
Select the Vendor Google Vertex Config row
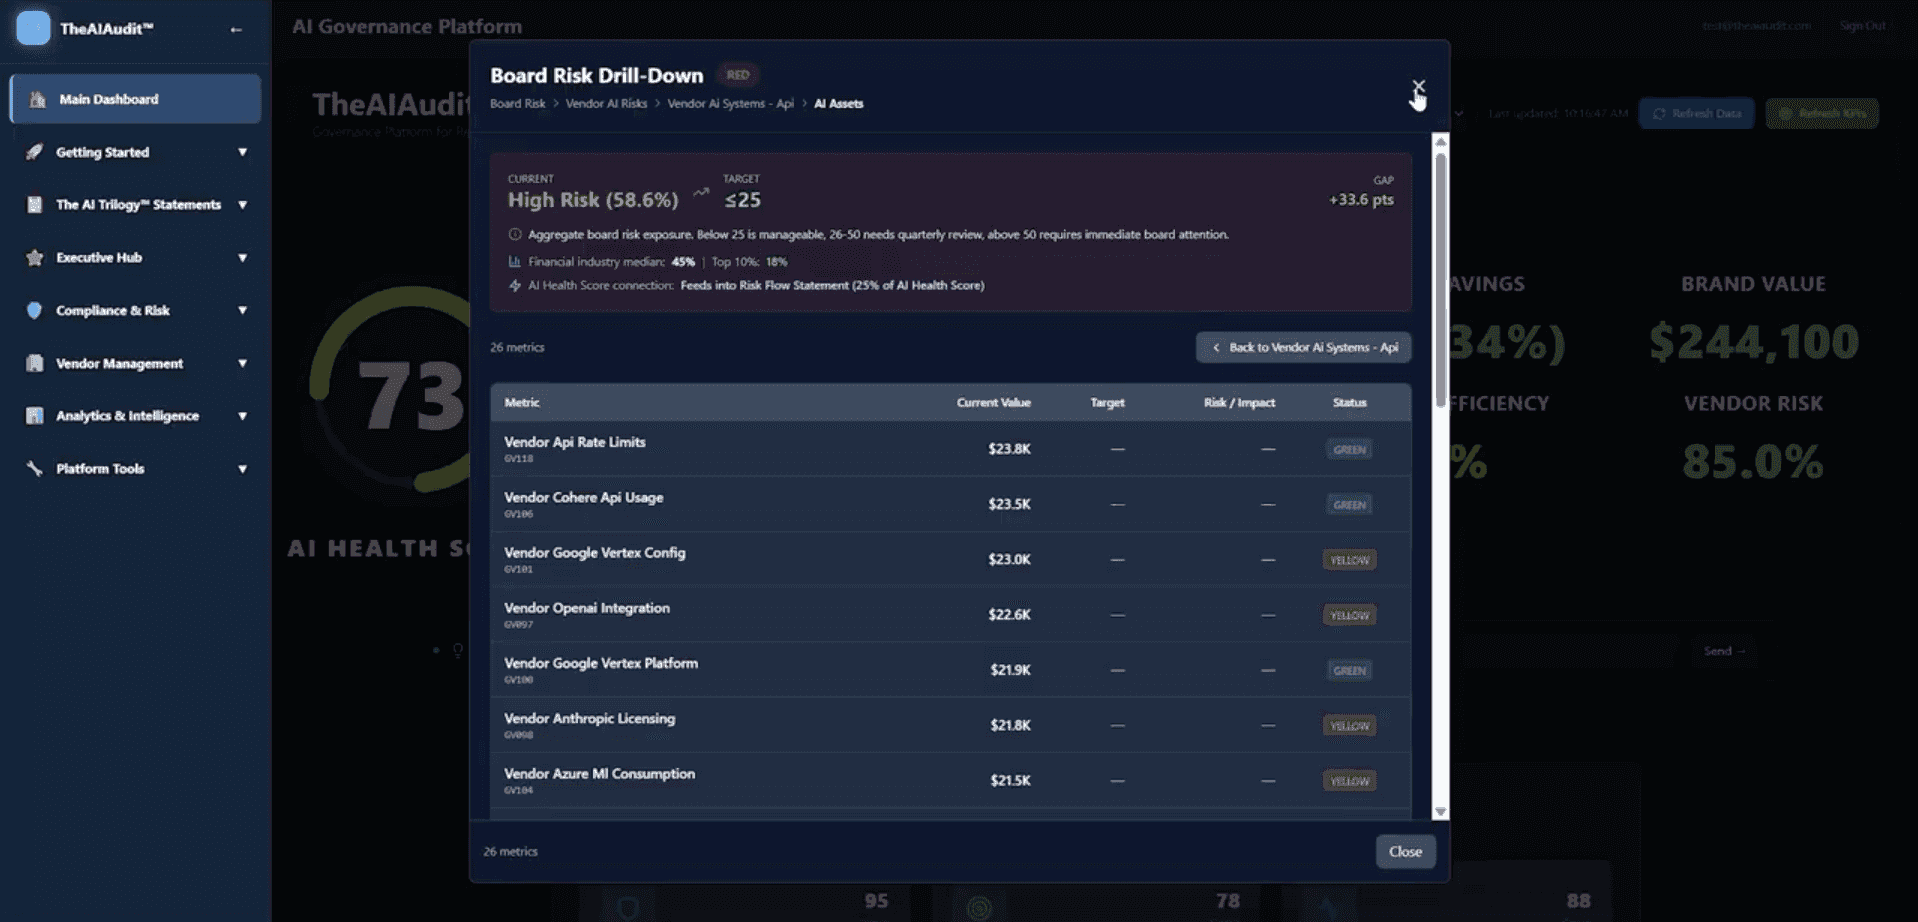click(950, 559)
